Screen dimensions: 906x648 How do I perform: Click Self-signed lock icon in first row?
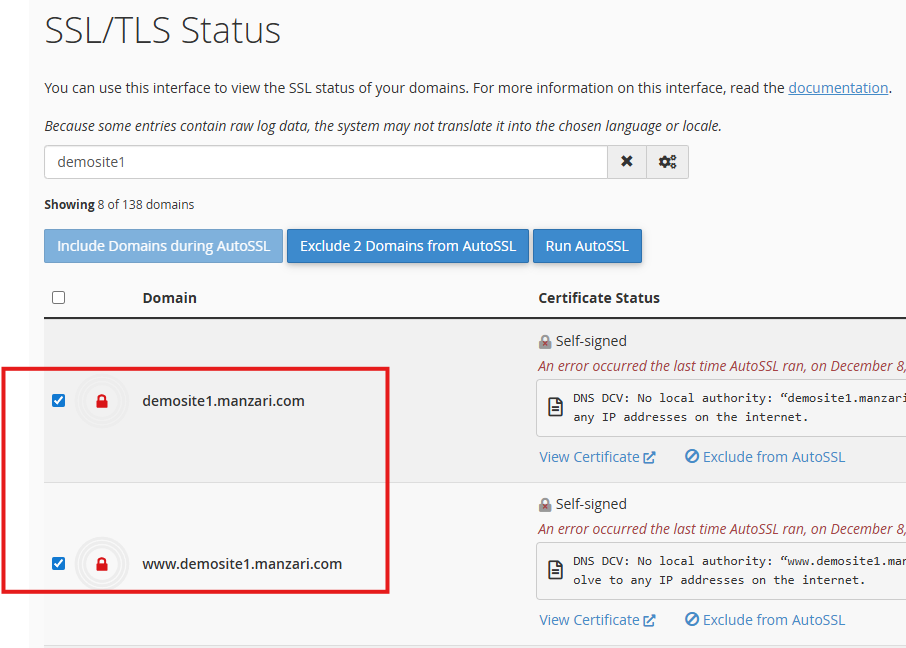click(545, 341)
